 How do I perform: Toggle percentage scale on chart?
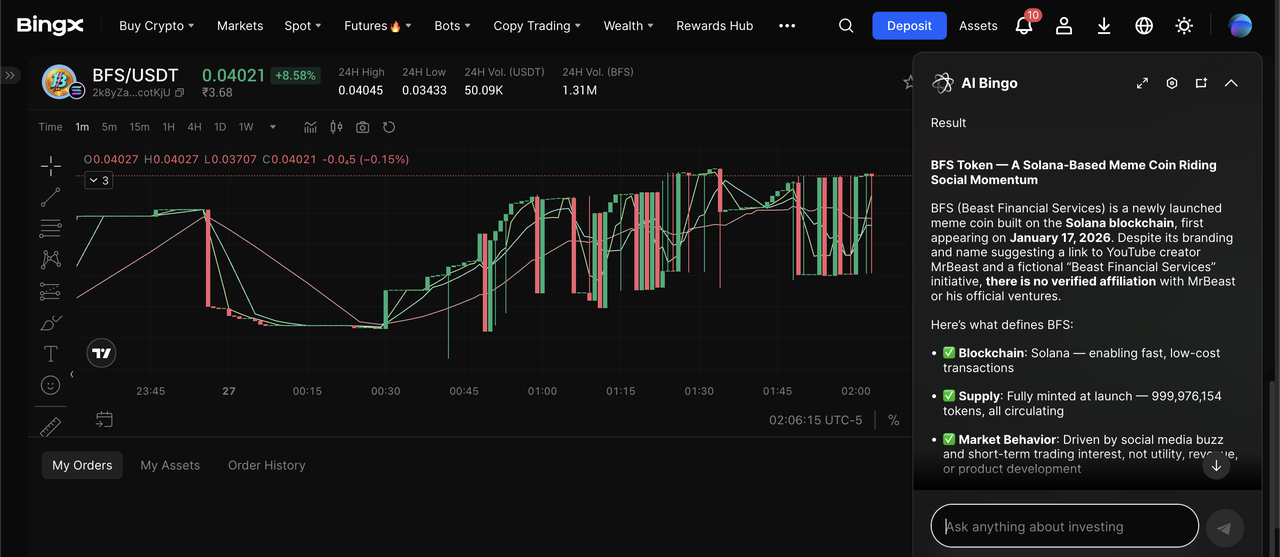(x=893, y=420)
